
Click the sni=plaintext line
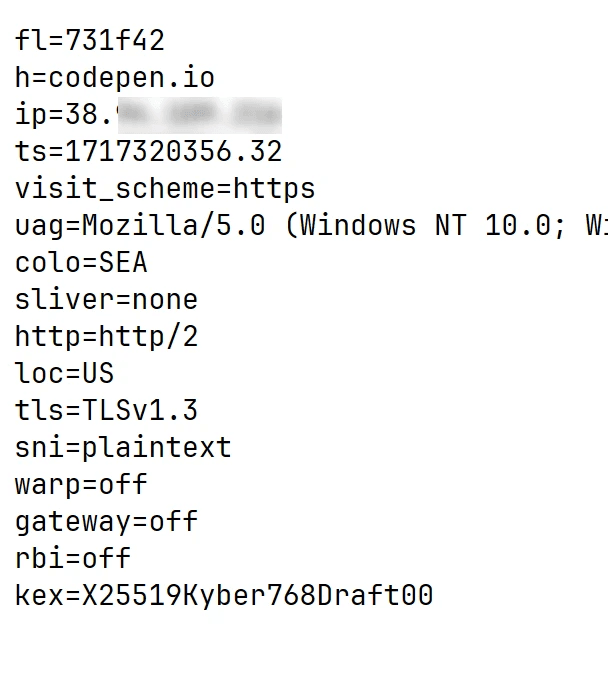(123, 448)
